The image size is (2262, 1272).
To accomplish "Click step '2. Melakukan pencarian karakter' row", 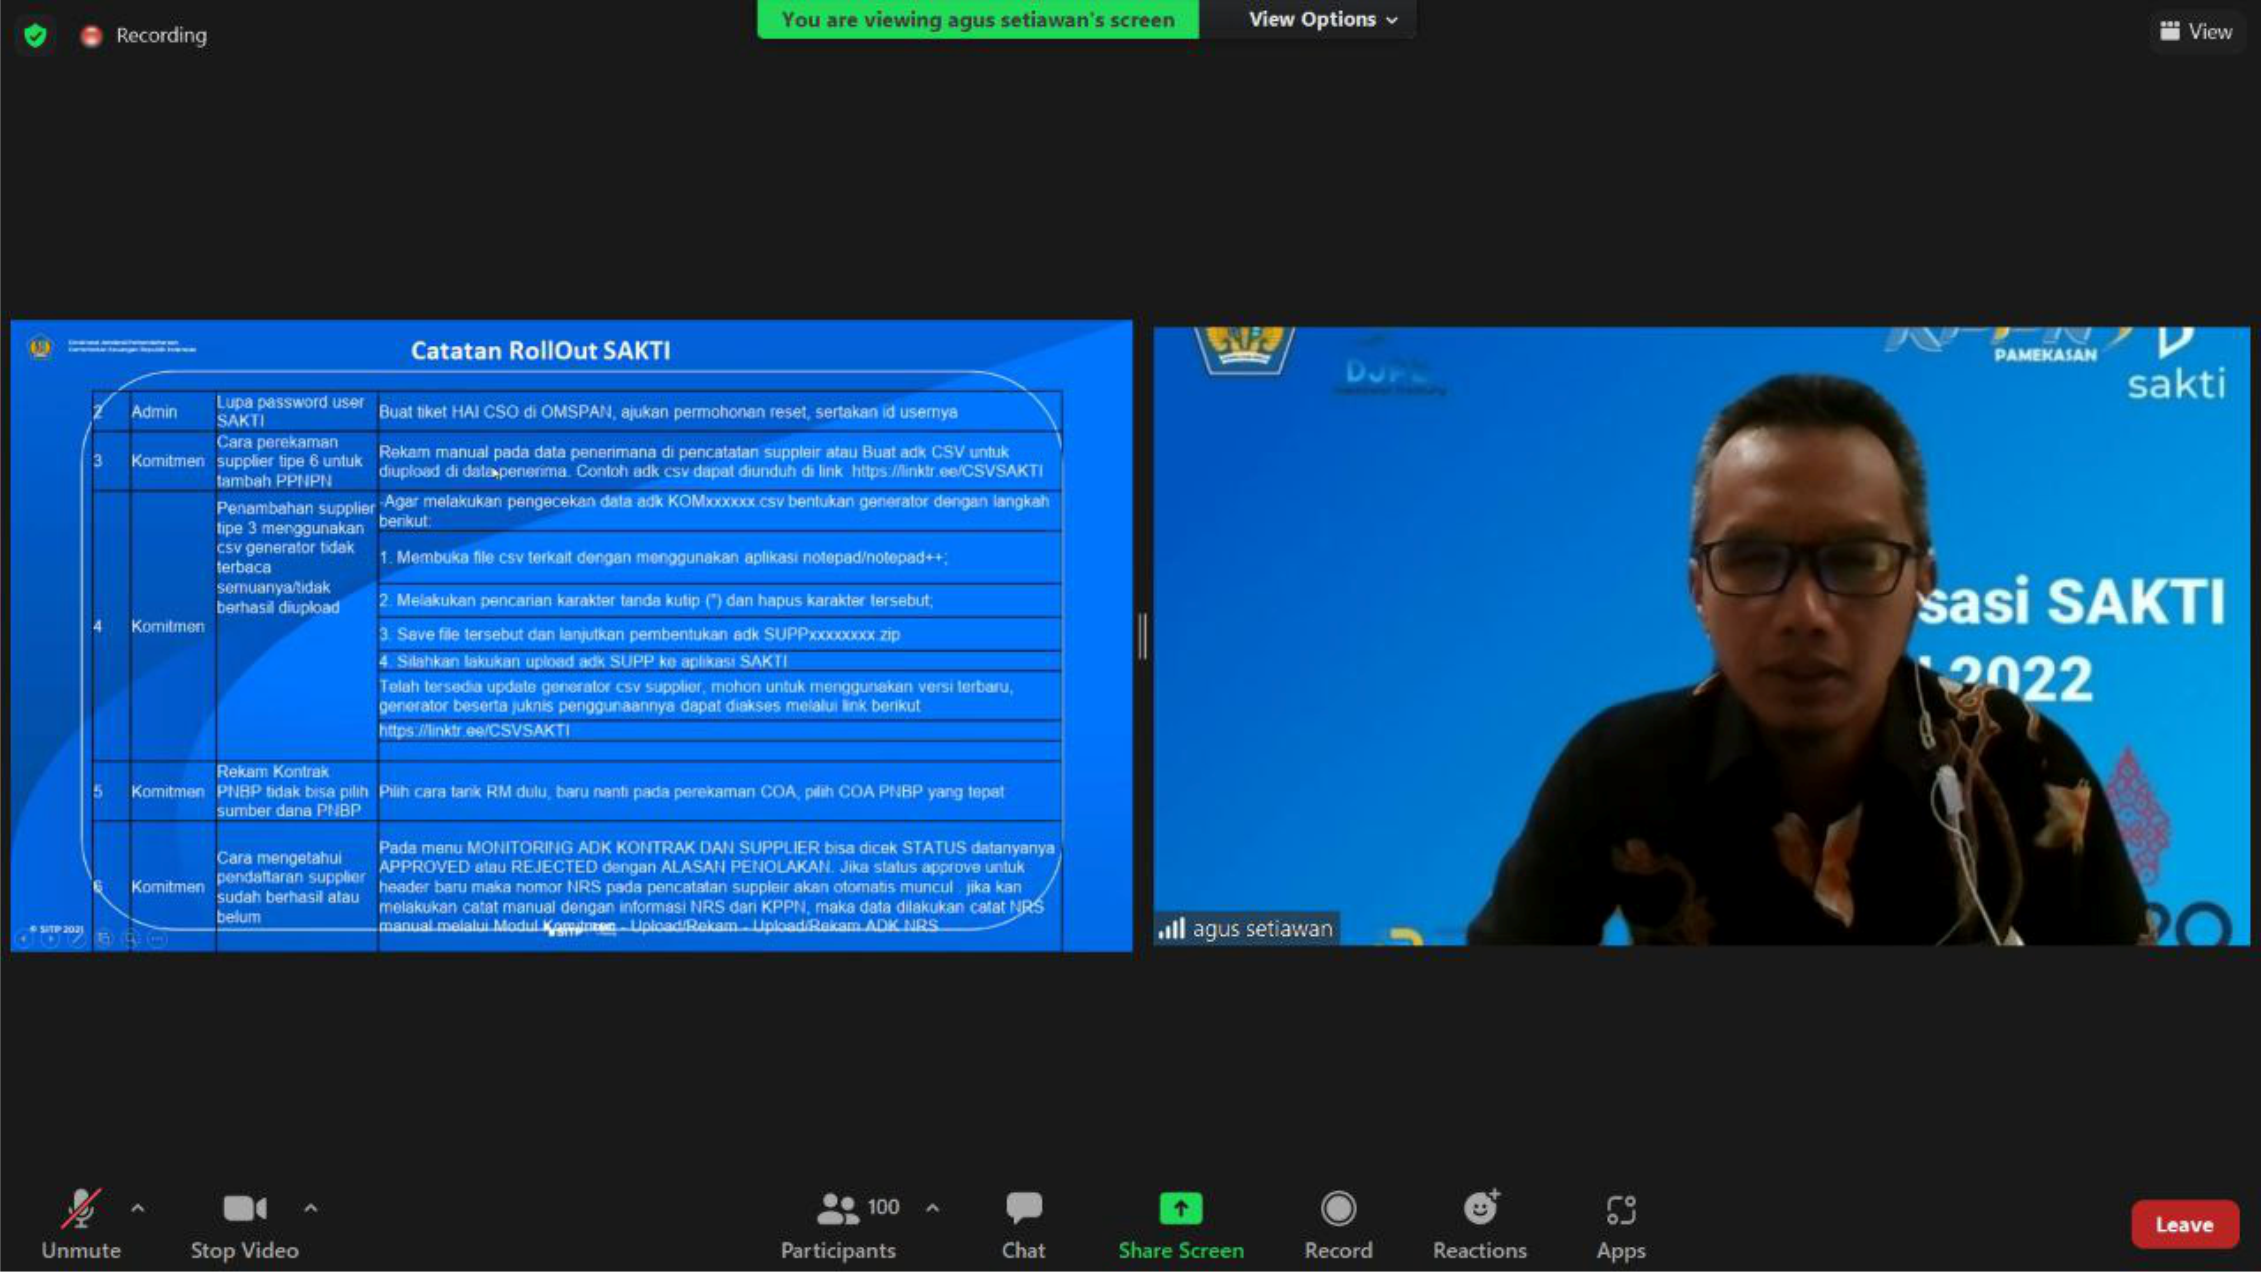I will point(719,600).
